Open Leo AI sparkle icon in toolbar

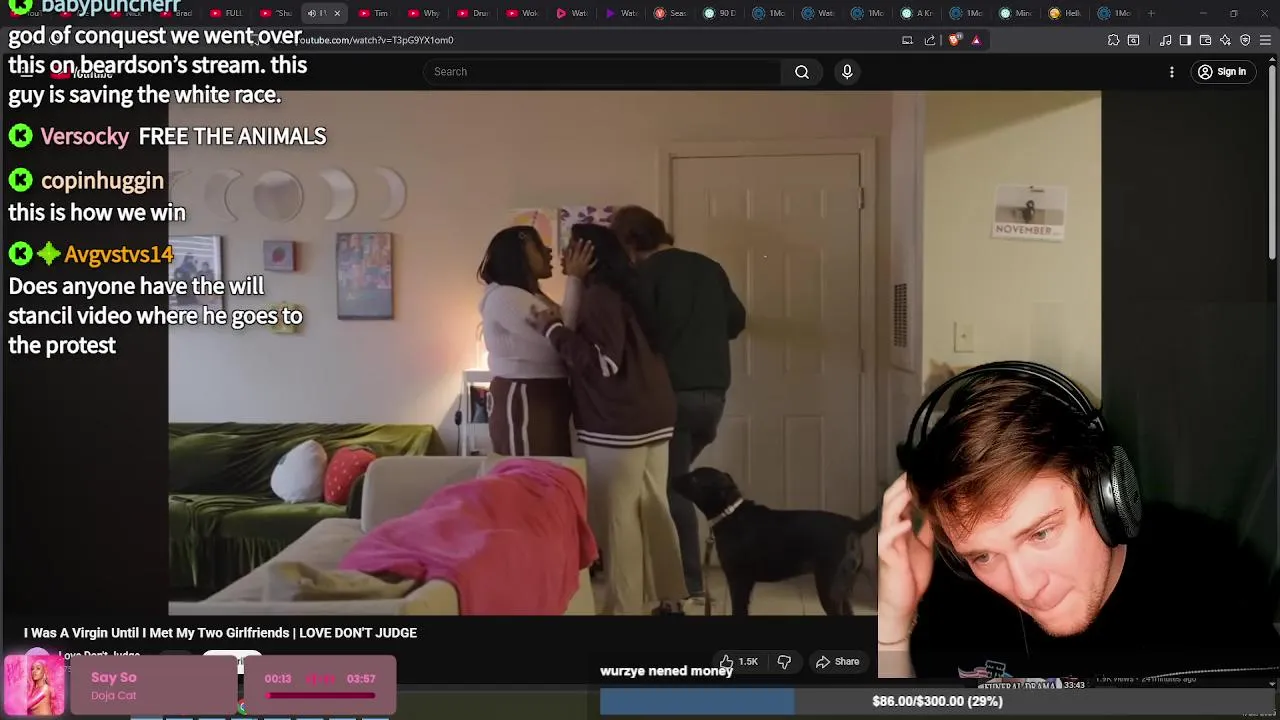tap(1225, 40)
